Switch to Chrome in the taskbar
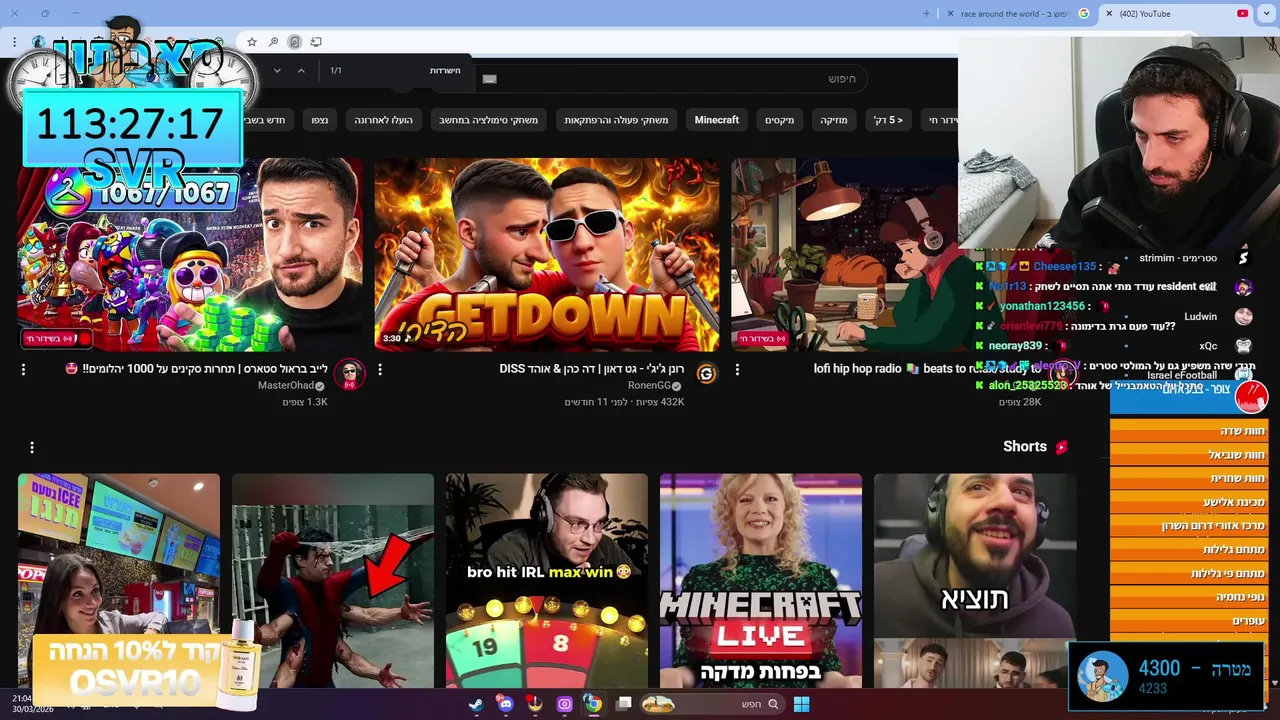1280x720 pixels. click(593, 704)
